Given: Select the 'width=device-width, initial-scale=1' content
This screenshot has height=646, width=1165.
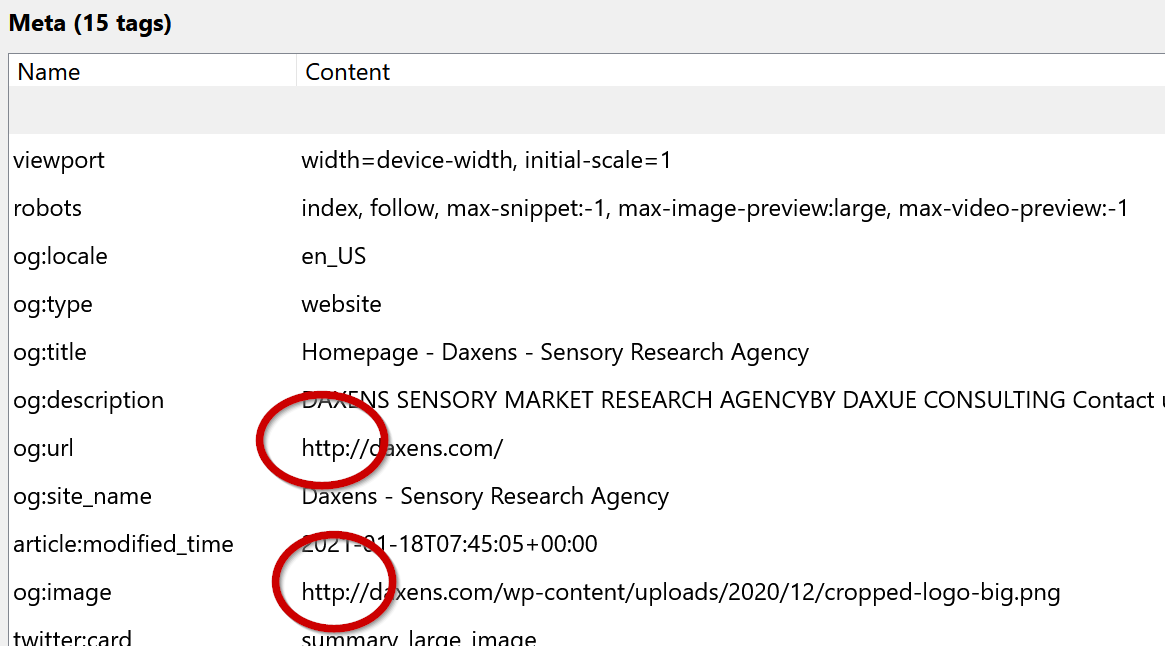Looking at the screenshot, I should (486, 160).
